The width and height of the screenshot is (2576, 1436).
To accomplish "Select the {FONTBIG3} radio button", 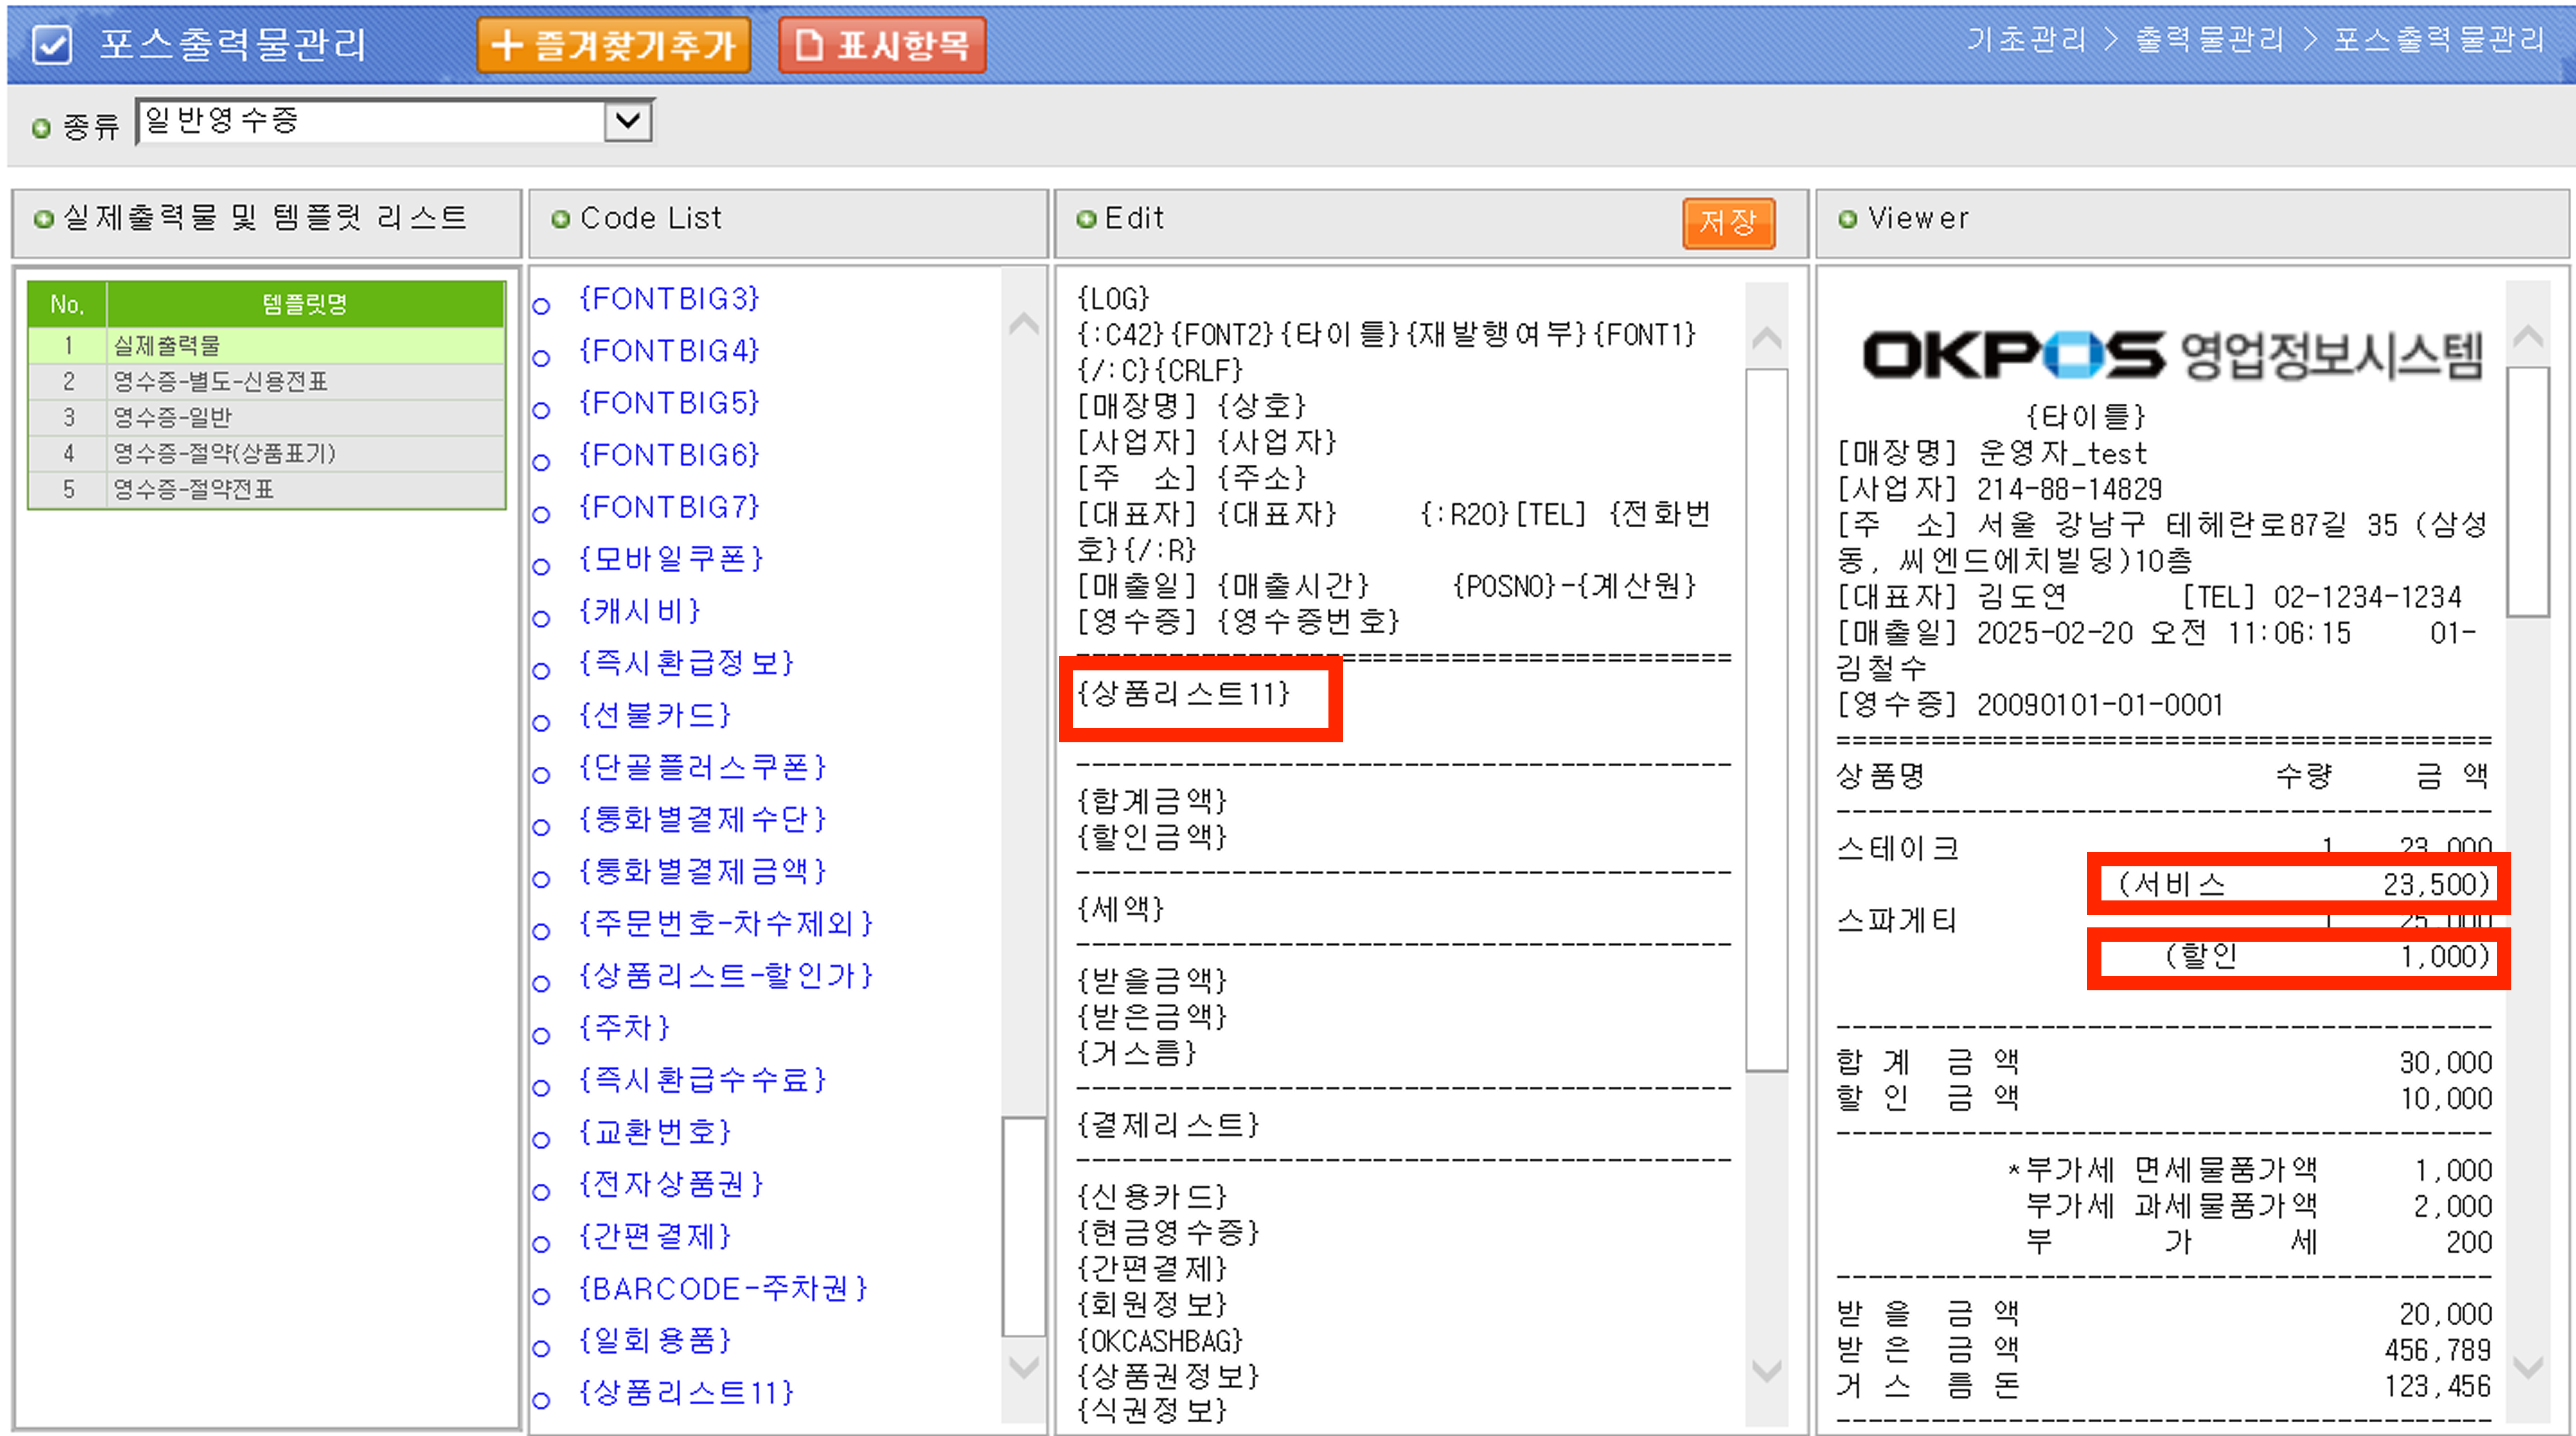I will pos(541,306).
